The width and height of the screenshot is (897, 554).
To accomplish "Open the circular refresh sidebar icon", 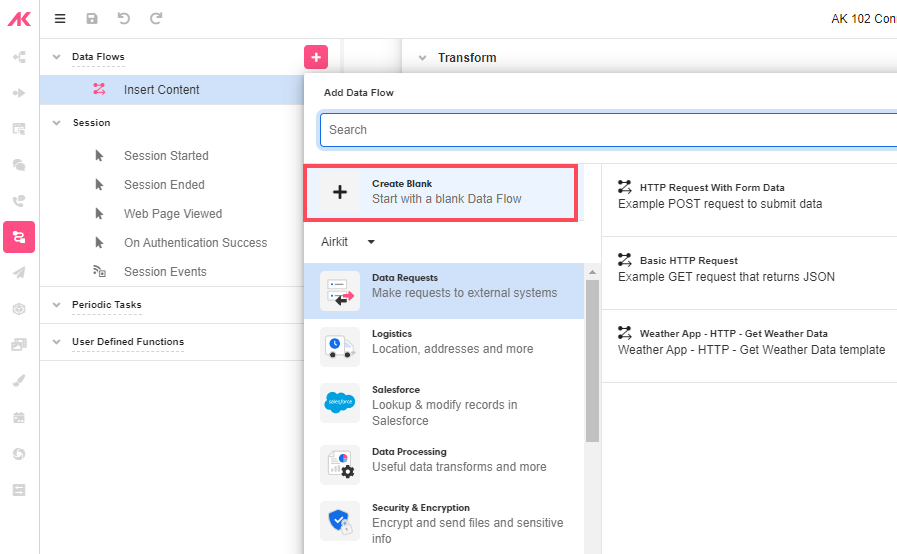I will point(19,454).
